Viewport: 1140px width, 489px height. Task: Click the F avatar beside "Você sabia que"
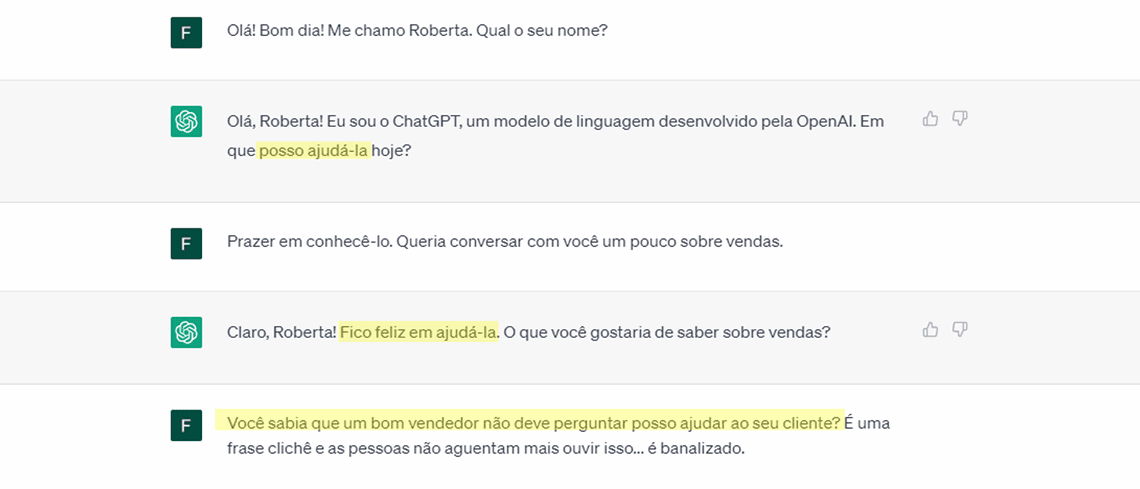pyautogui.click(x=186, y=425)
